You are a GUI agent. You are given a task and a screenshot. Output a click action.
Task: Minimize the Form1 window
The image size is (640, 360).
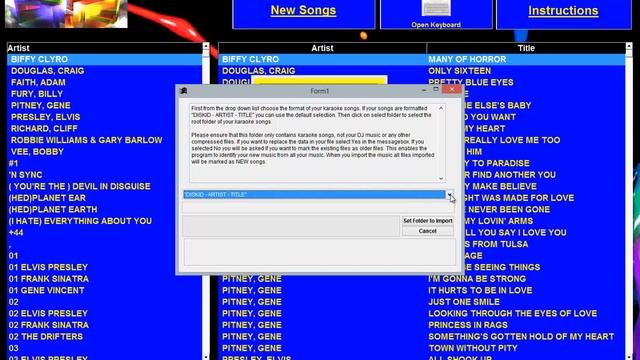click(x=424, y=89)
